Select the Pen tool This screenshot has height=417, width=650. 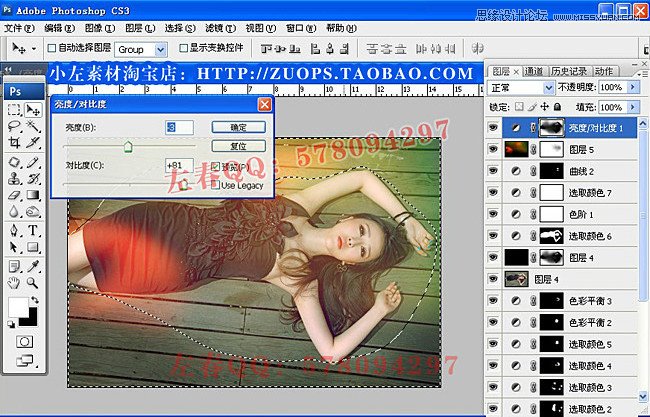tap(14, 230)
